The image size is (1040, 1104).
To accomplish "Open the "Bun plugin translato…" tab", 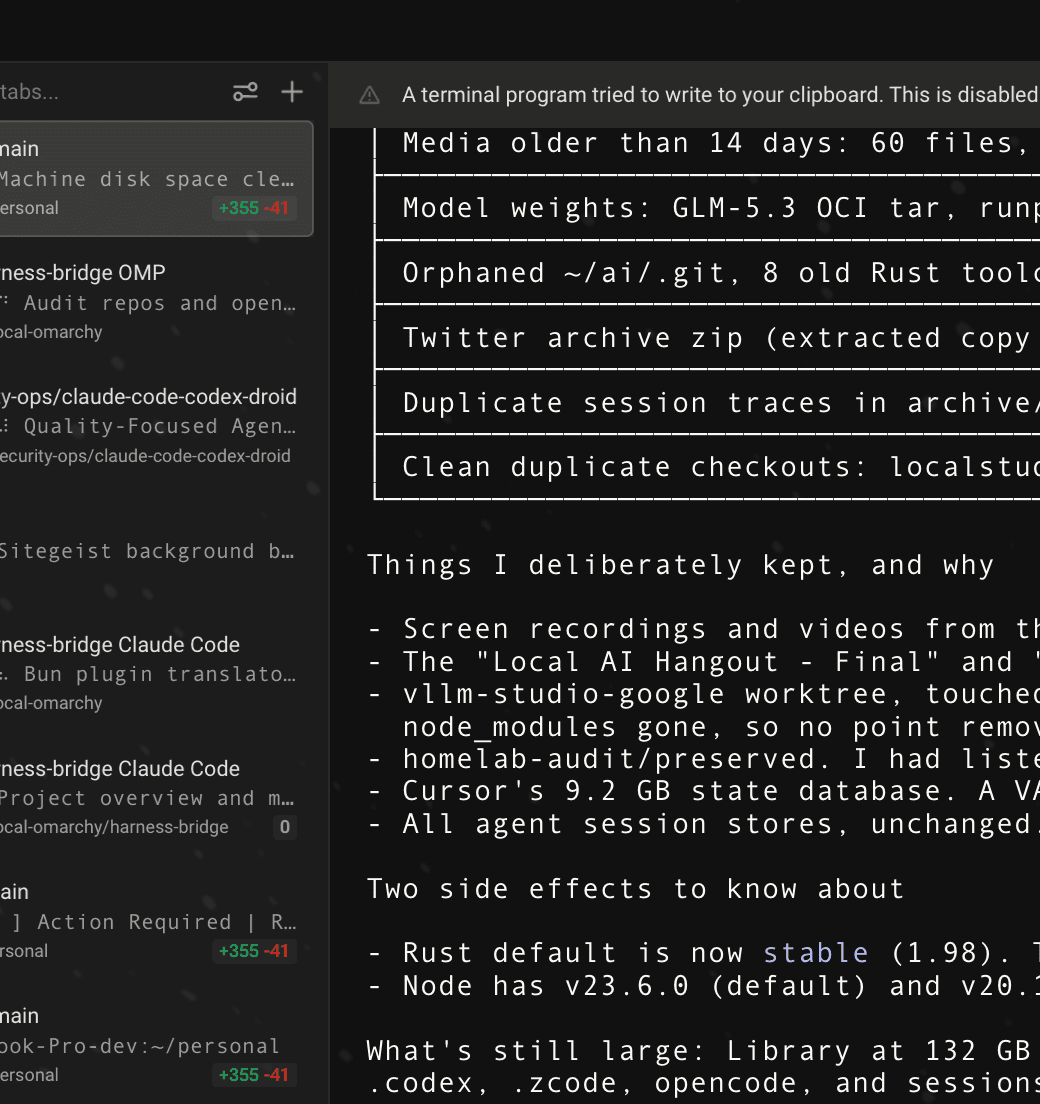I will click(x=155, y=675).
